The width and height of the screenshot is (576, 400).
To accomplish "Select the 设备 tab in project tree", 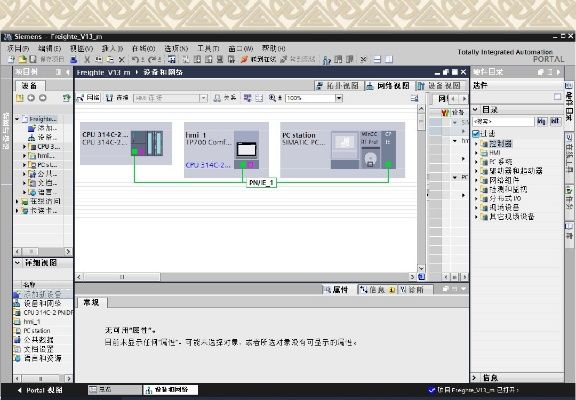I will point(30,86).
